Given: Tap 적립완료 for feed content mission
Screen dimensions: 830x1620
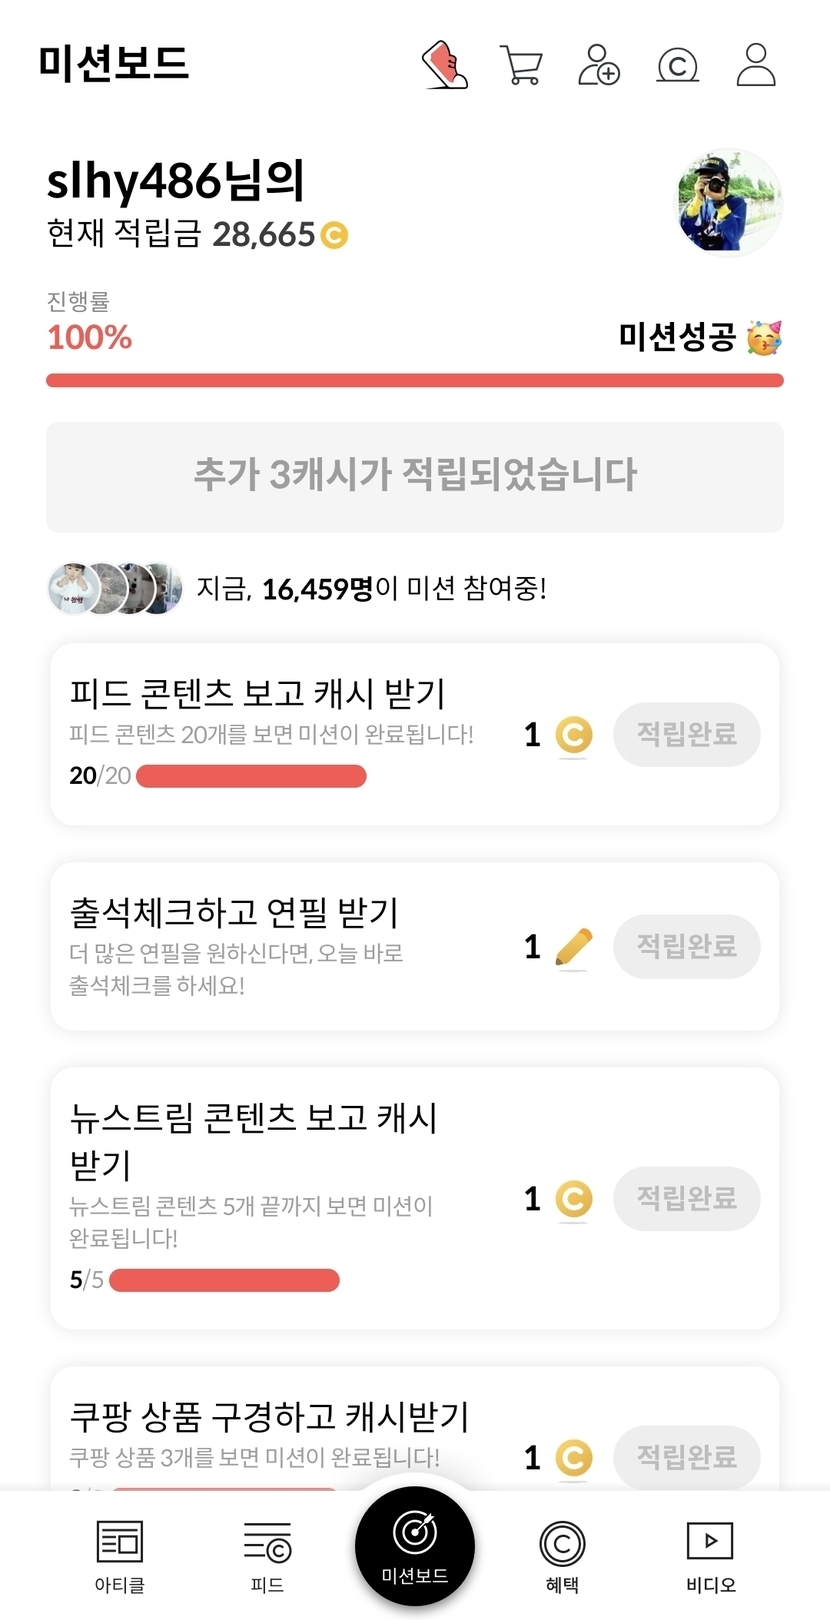Looking at the screenshot, I should (687, 735).
